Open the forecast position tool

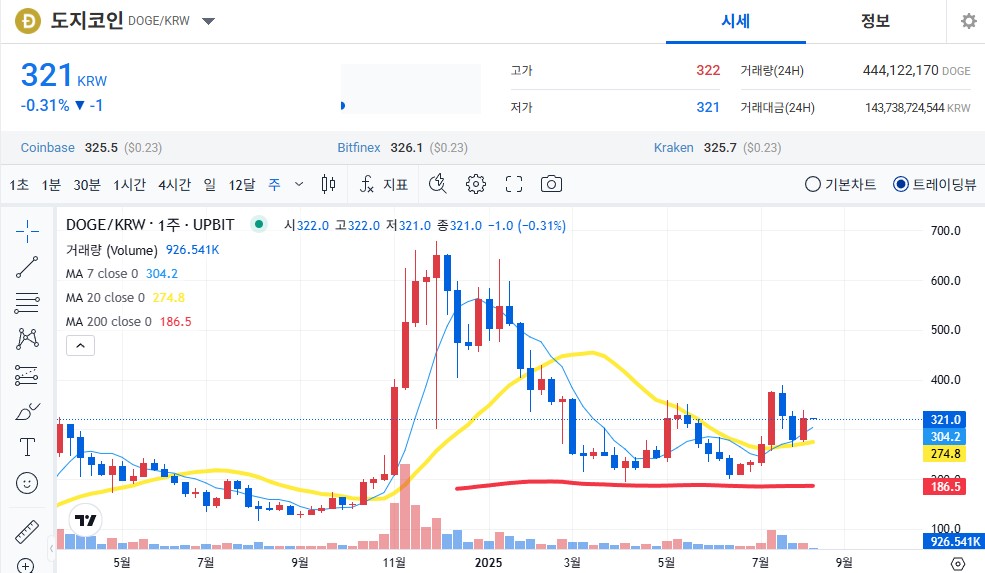27,375
